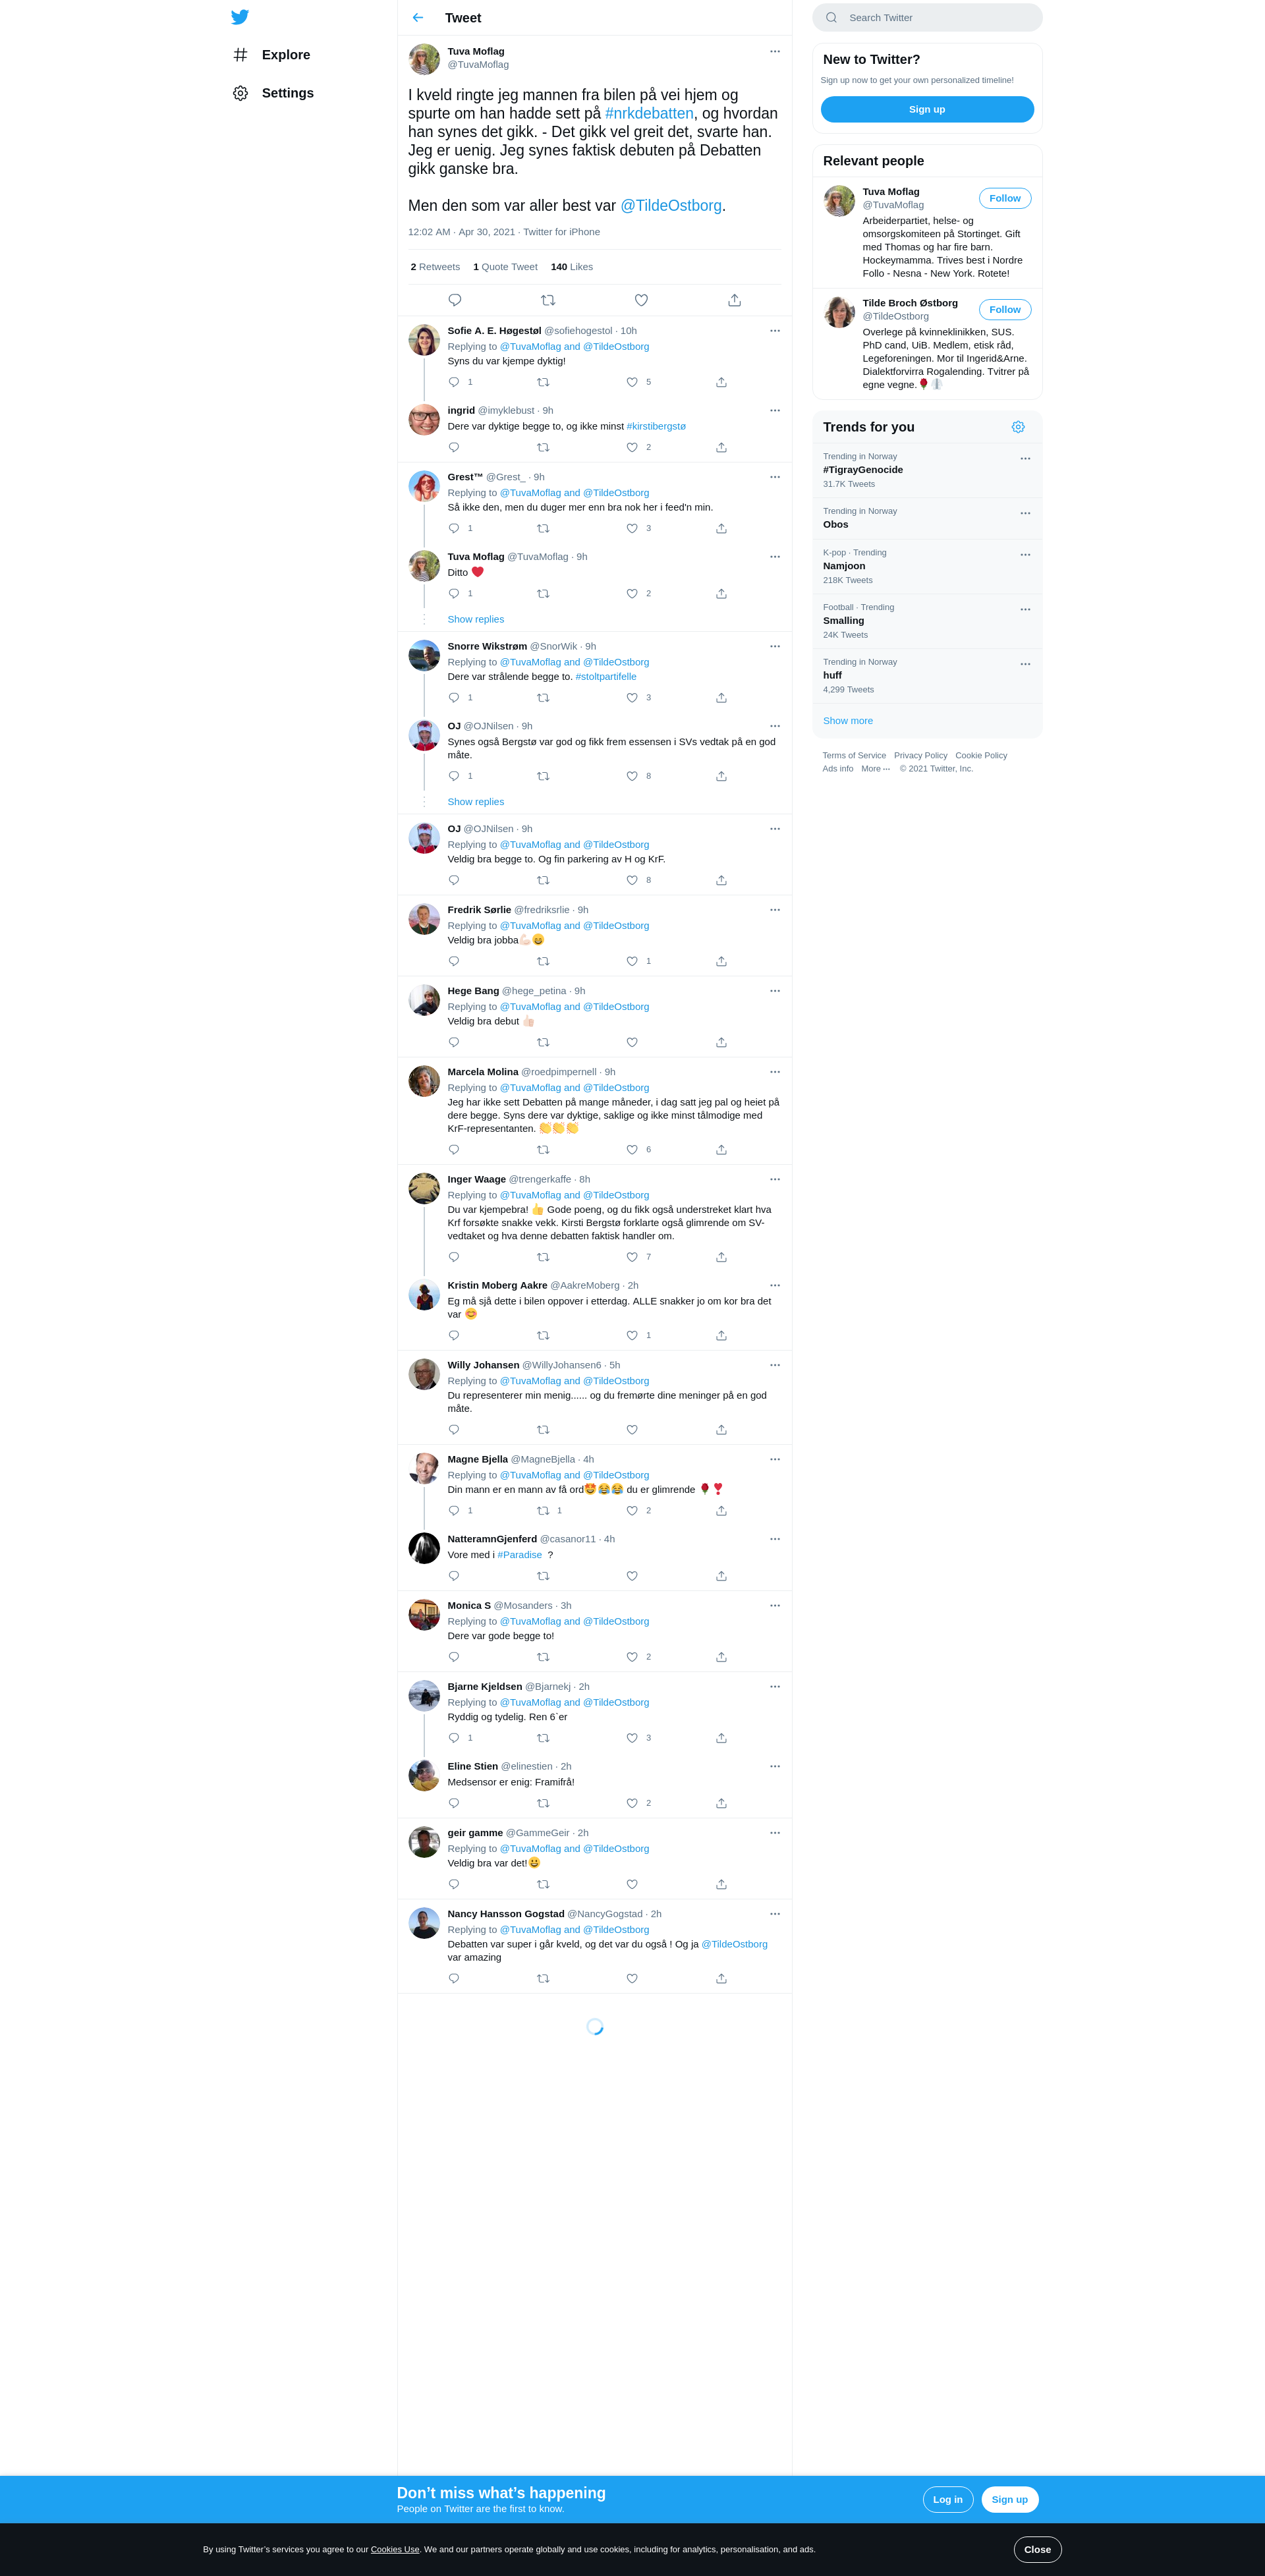Screen dimensions: 1265x2576
Task: Open more options on the main tweet
Action: [x=775, y=51]
